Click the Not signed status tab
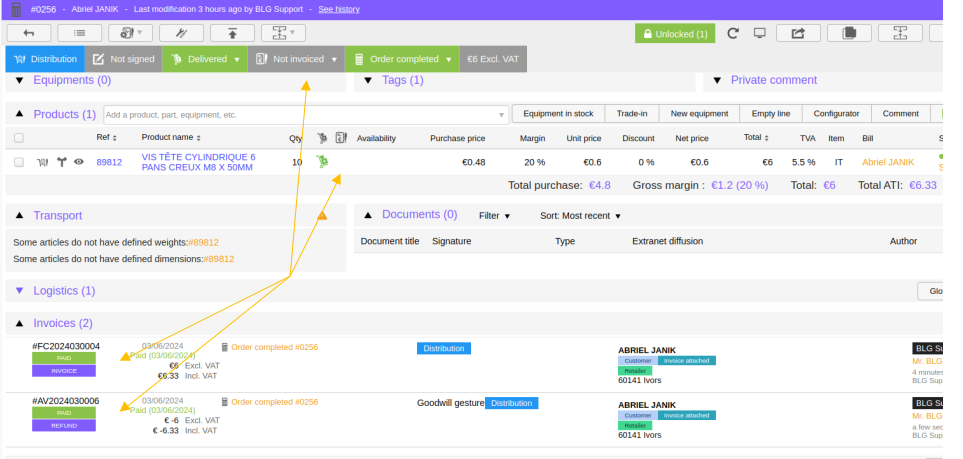The height and width of the screenshot is (459, 963). (x=123, y=59)
